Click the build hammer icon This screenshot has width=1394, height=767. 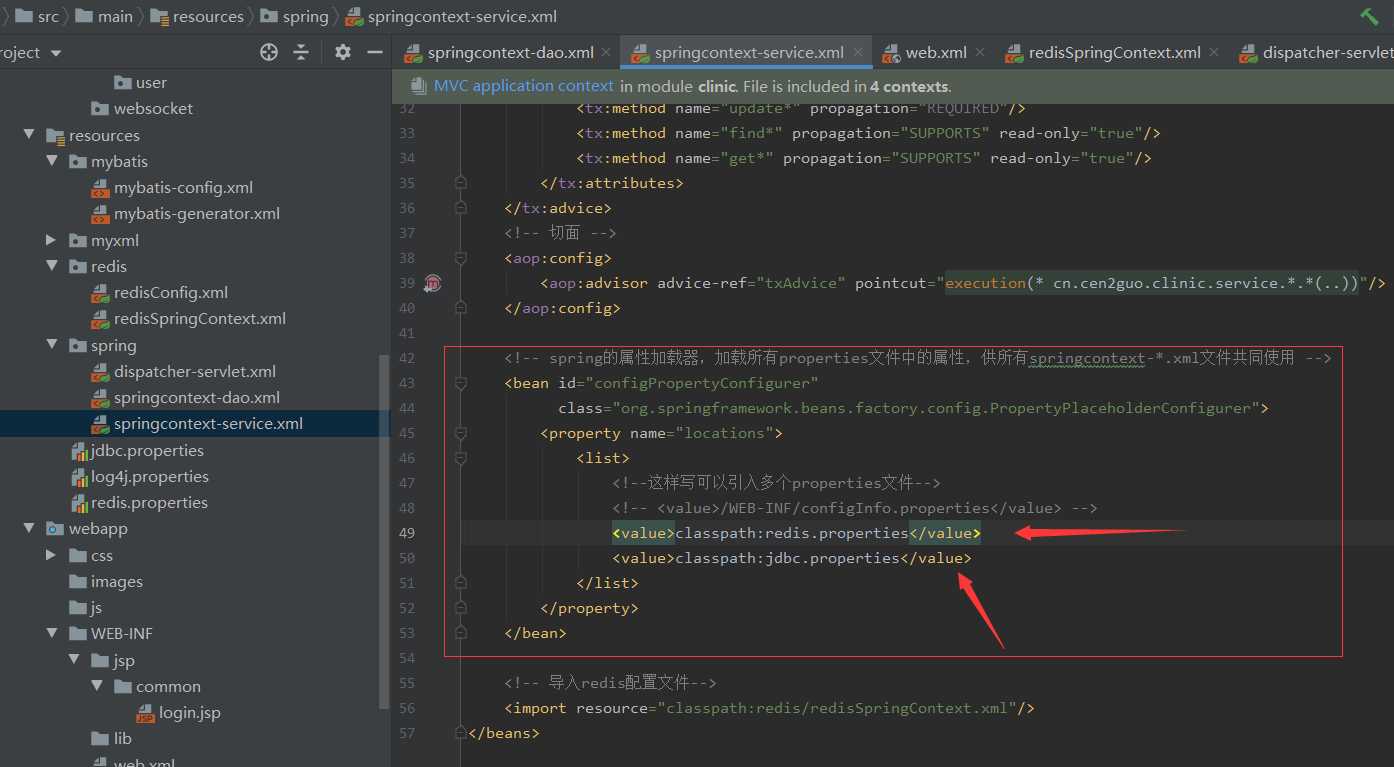click(1369, 16)
